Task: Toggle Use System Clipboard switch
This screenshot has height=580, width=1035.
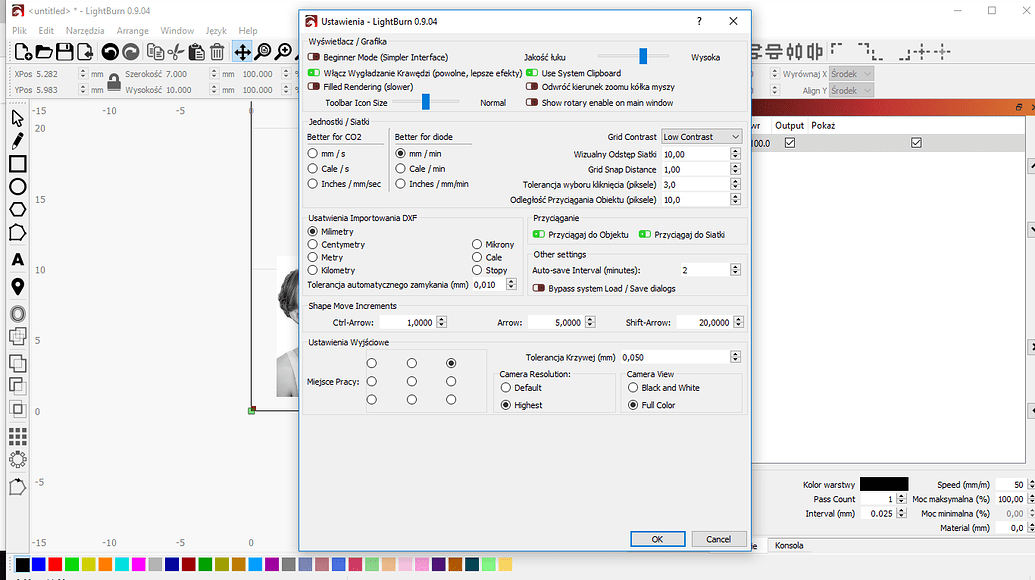Action: (x=532, y=73)
